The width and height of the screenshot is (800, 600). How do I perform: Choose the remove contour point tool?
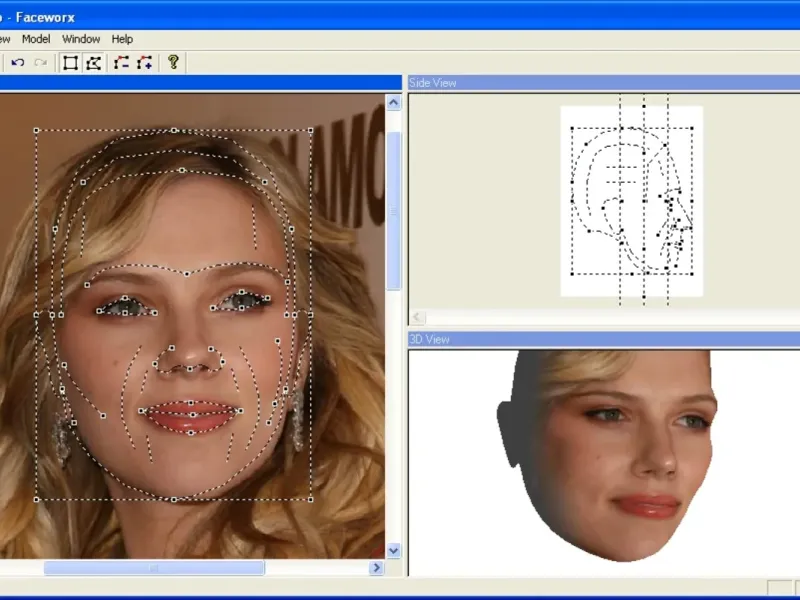121,63
